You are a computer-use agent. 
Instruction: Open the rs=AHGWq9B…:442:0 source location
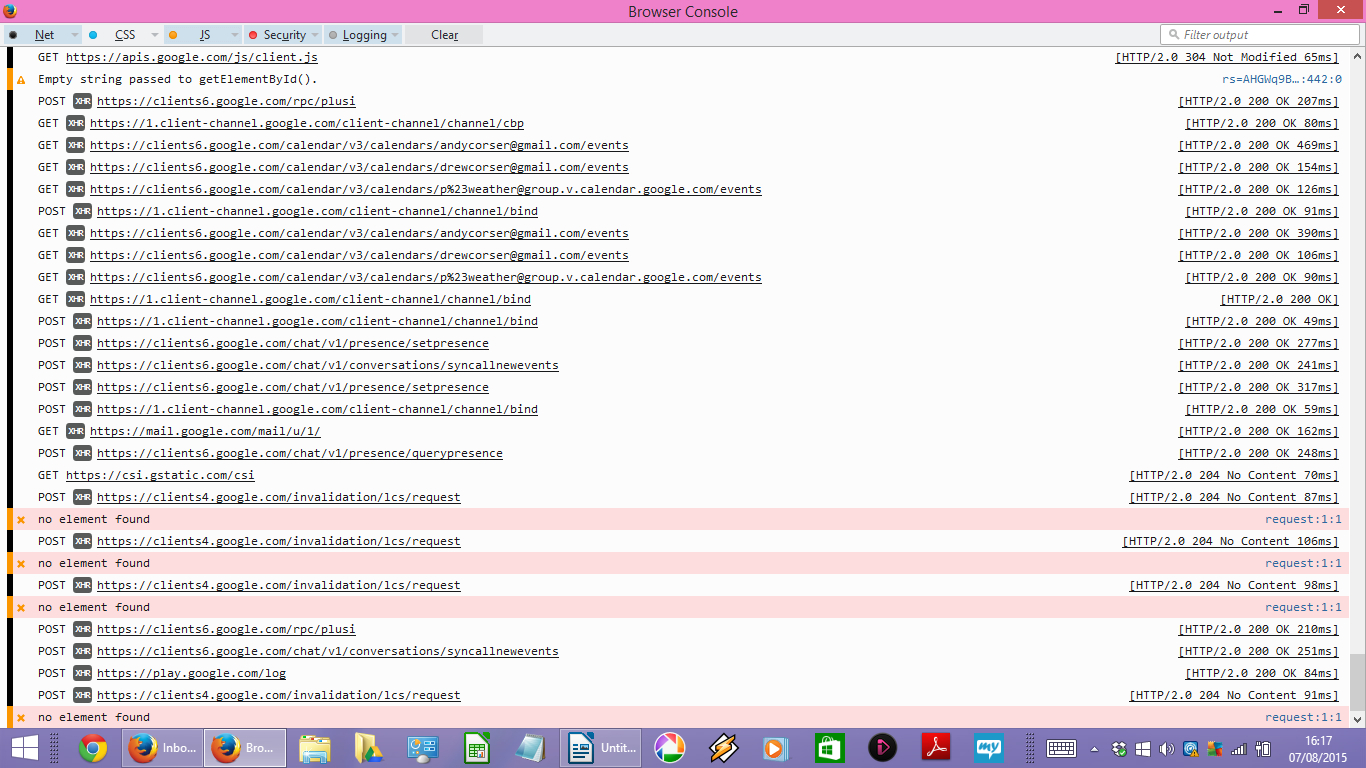tap(1282, 79)
